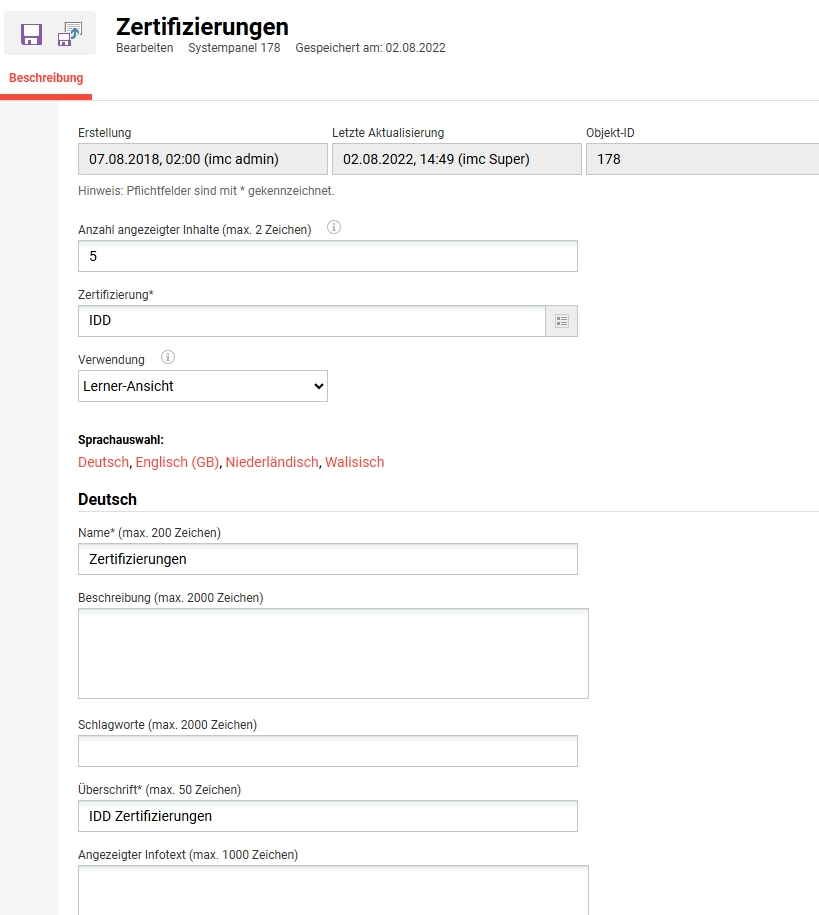Click the 'Bearbeiten' header text
This screenshot has height=915, width=819.
[145, 48]
